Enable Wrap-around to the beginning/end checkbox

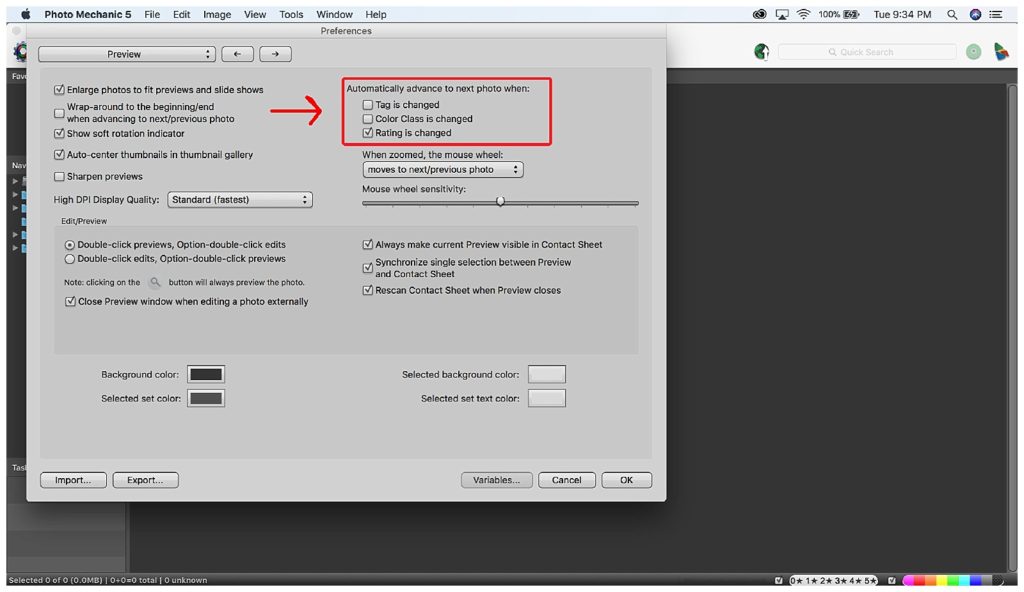tap(59, 113)
